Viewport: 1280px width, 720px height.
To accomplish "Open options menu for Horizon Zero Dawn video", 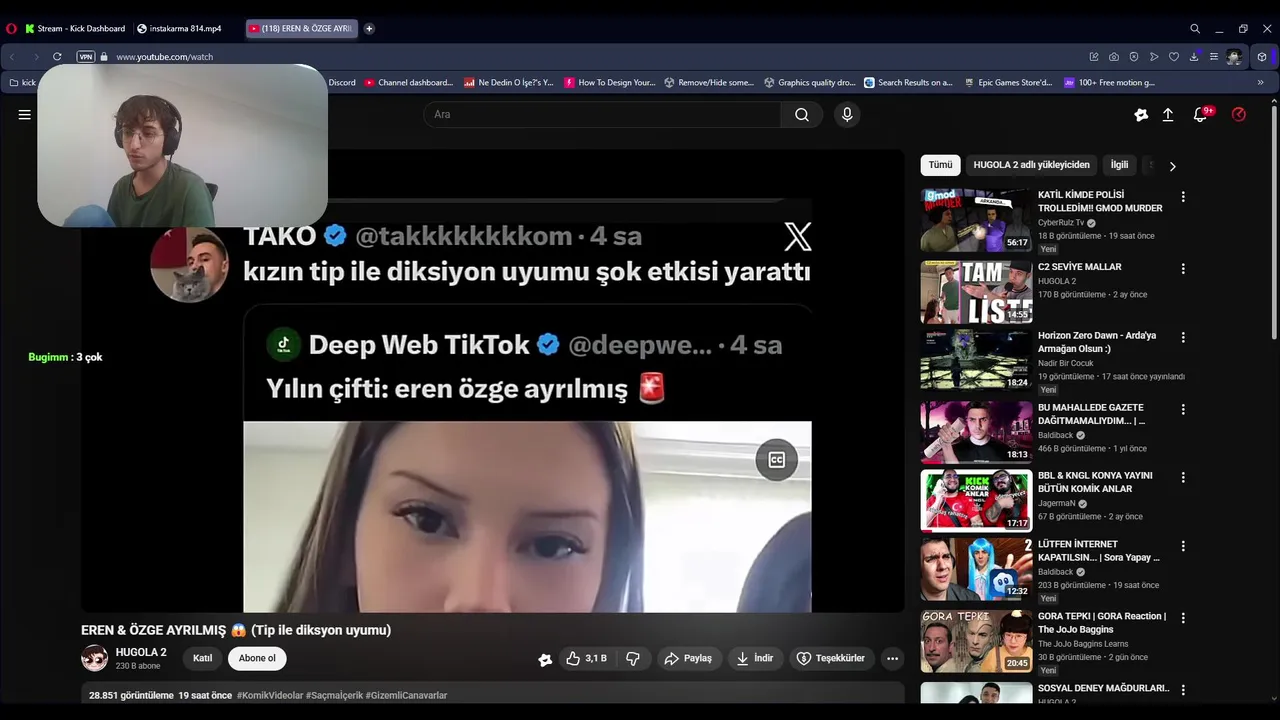I will 1183,337.
